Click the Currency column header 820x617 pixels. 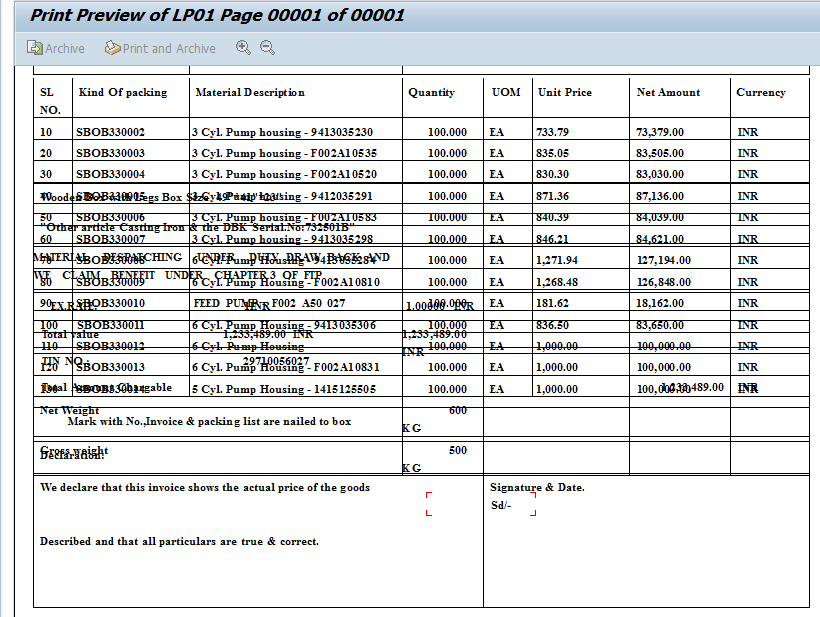(x=761, y=93)
